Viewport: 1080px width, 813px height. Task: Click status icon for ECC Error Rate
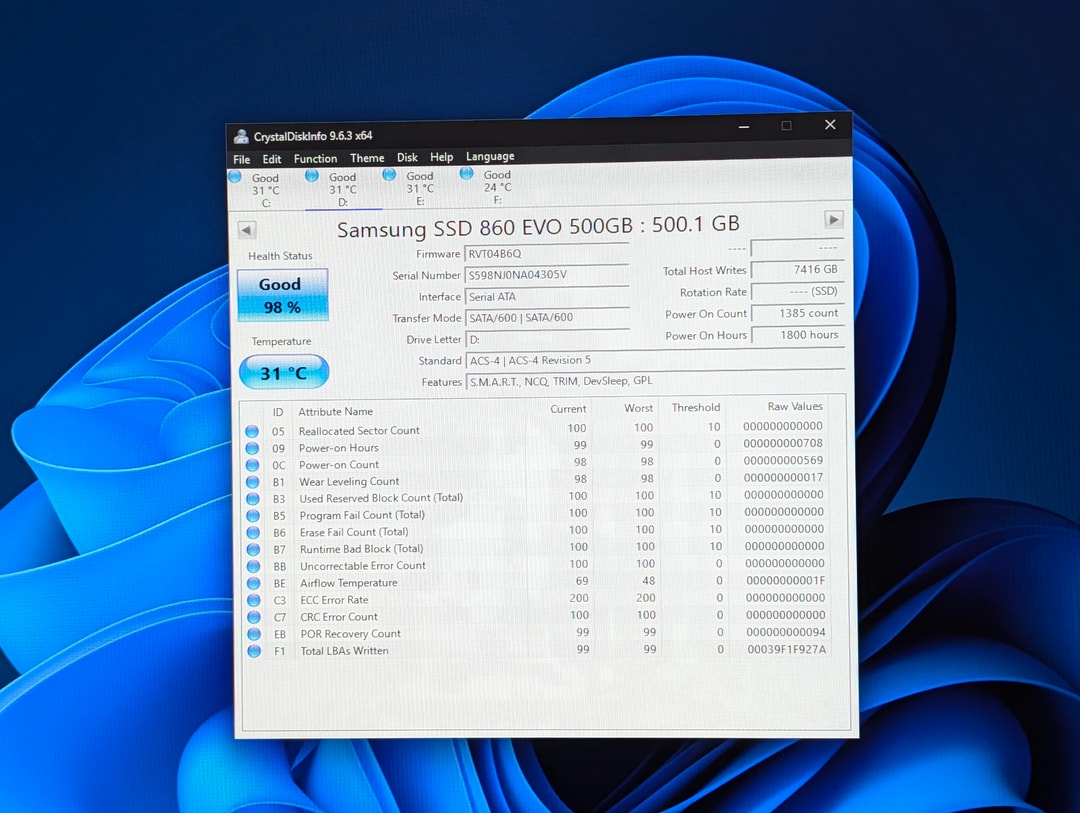pos(254,600)
